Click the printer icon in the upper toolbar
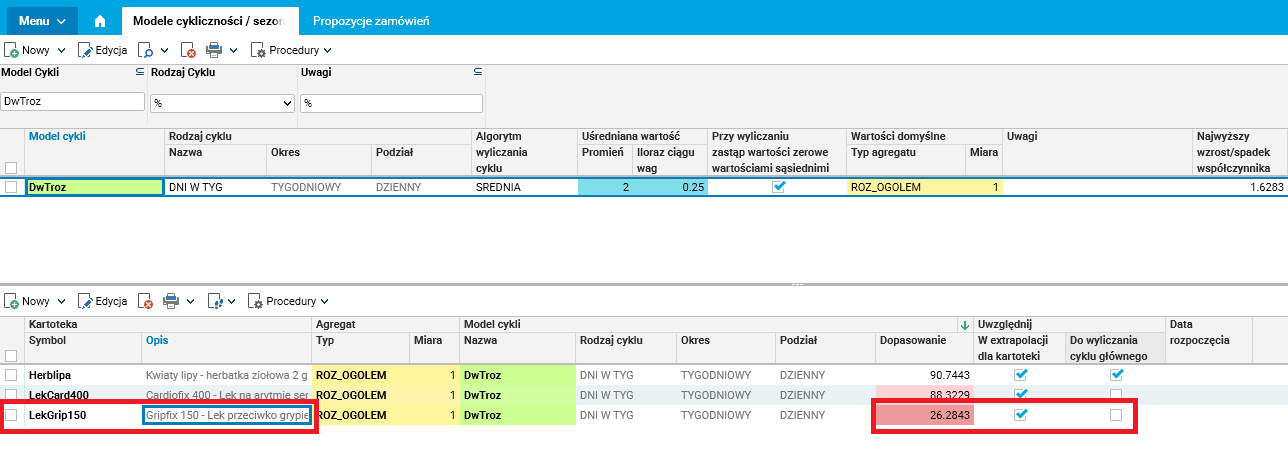1288x465 pixels. pos(214,49)
